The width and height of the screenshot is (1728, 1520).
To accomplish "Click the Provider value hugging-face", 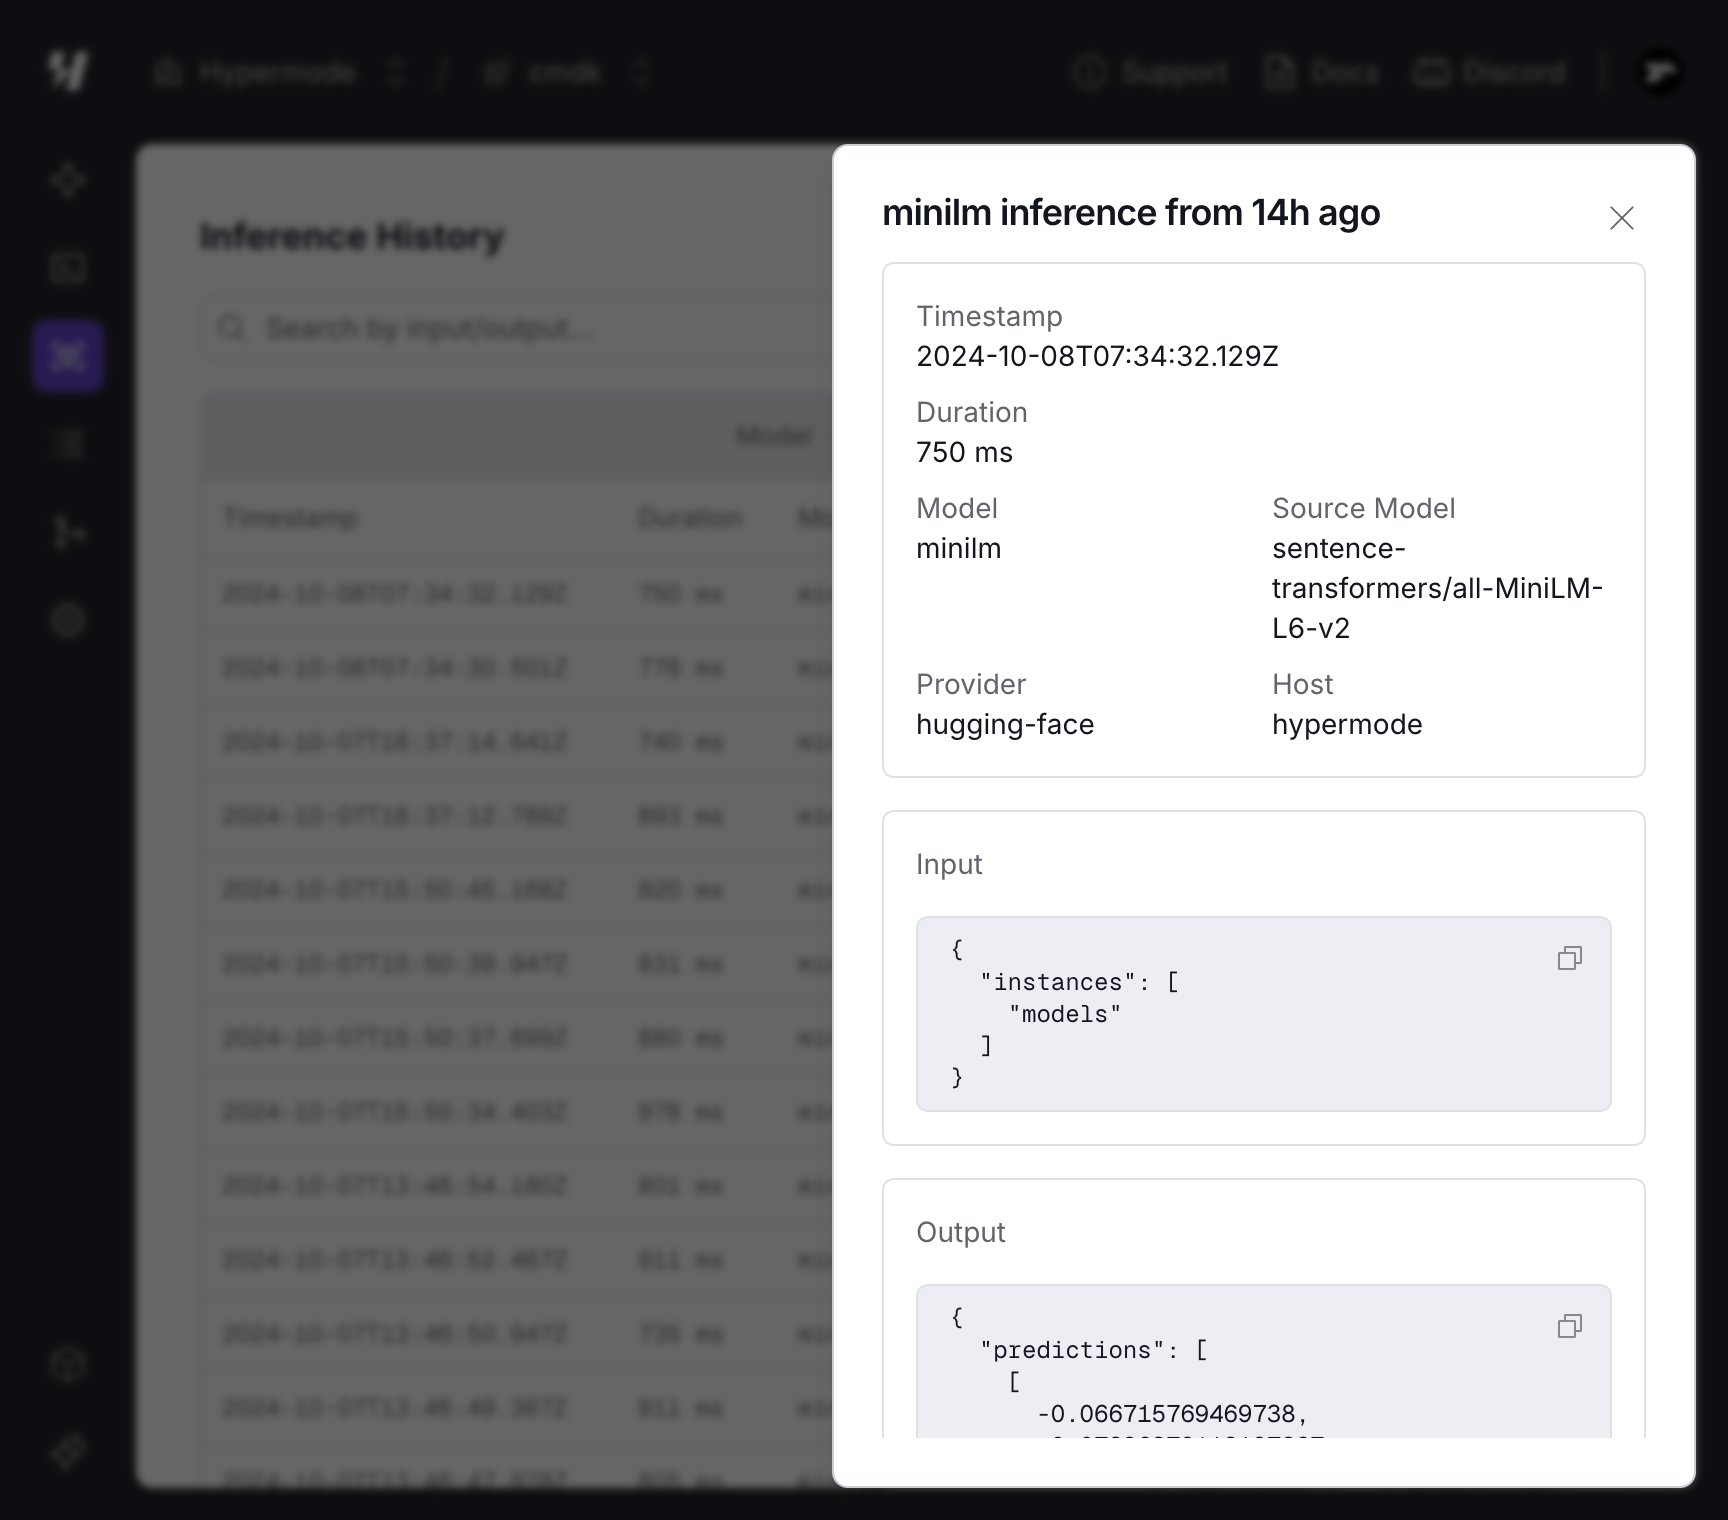I will coord(1005,724).
